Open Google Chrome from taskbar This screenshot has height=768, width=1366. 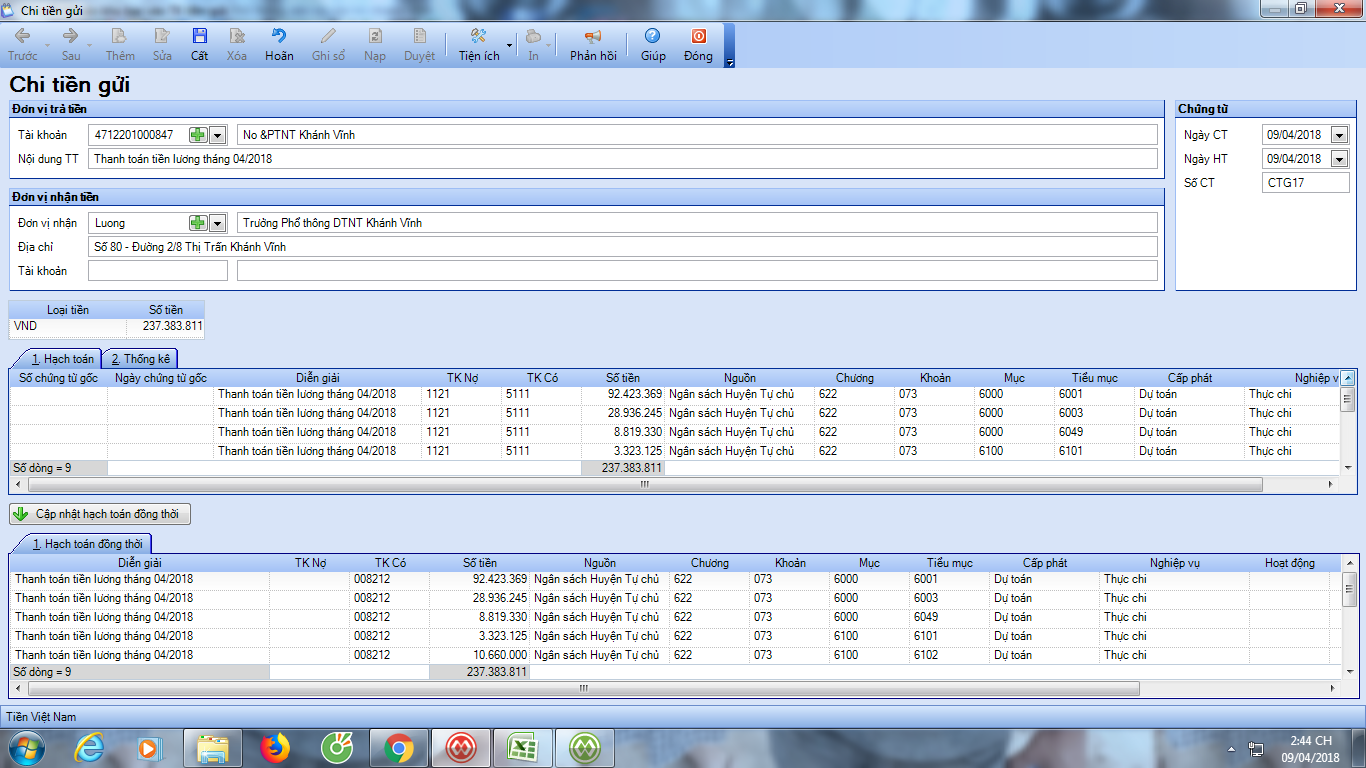(398, 747)
